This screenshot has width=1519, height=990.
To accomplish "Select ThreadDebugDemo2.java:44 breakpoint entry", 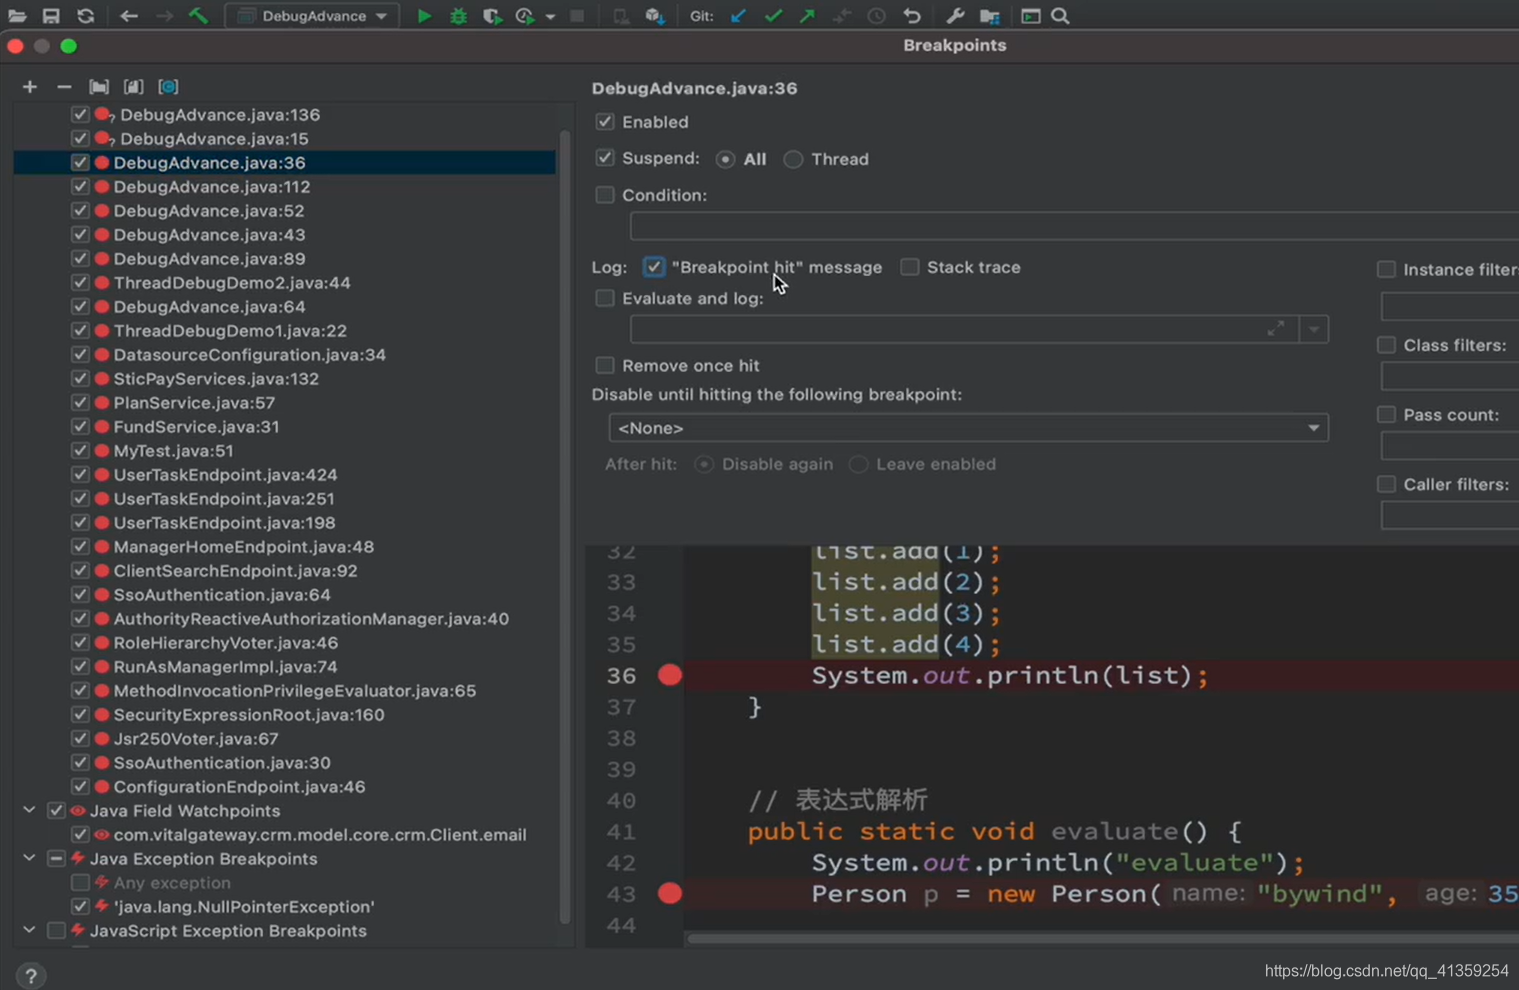I will pyautogui.click(x=232, y=283).
